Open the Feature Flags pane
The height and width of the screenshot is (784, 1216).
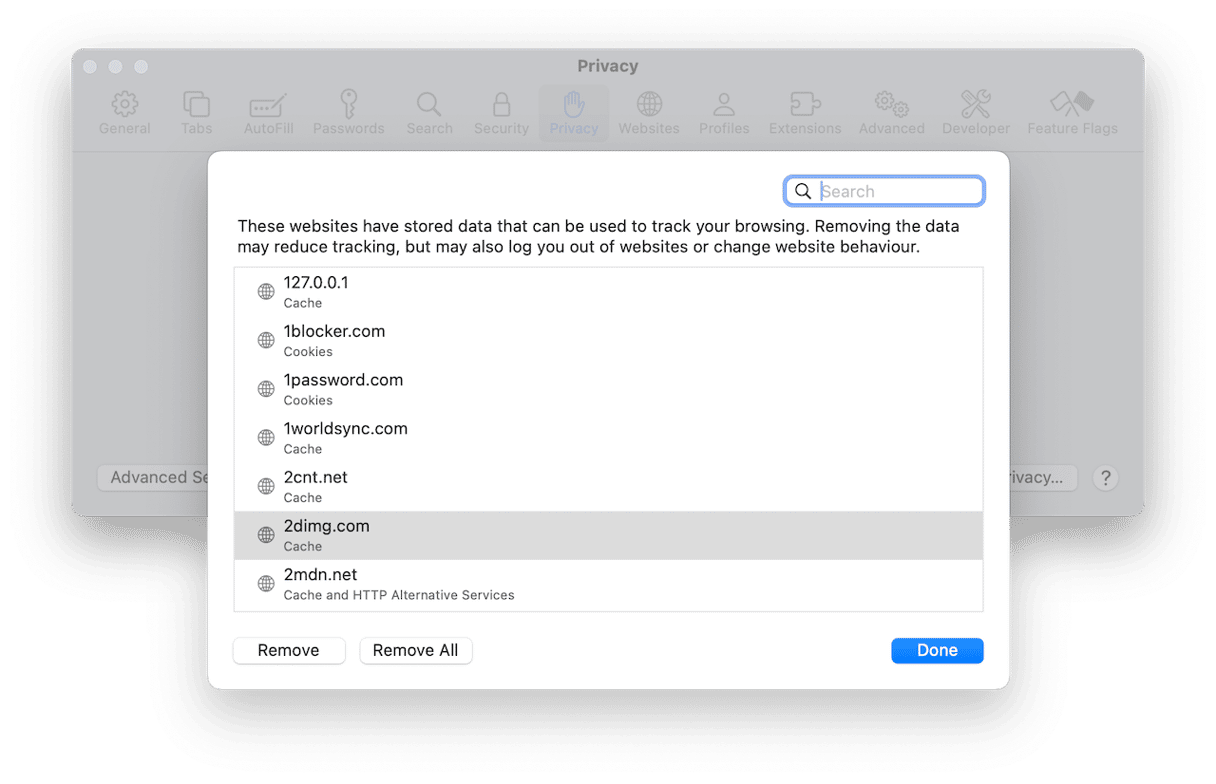(1072, 113)
